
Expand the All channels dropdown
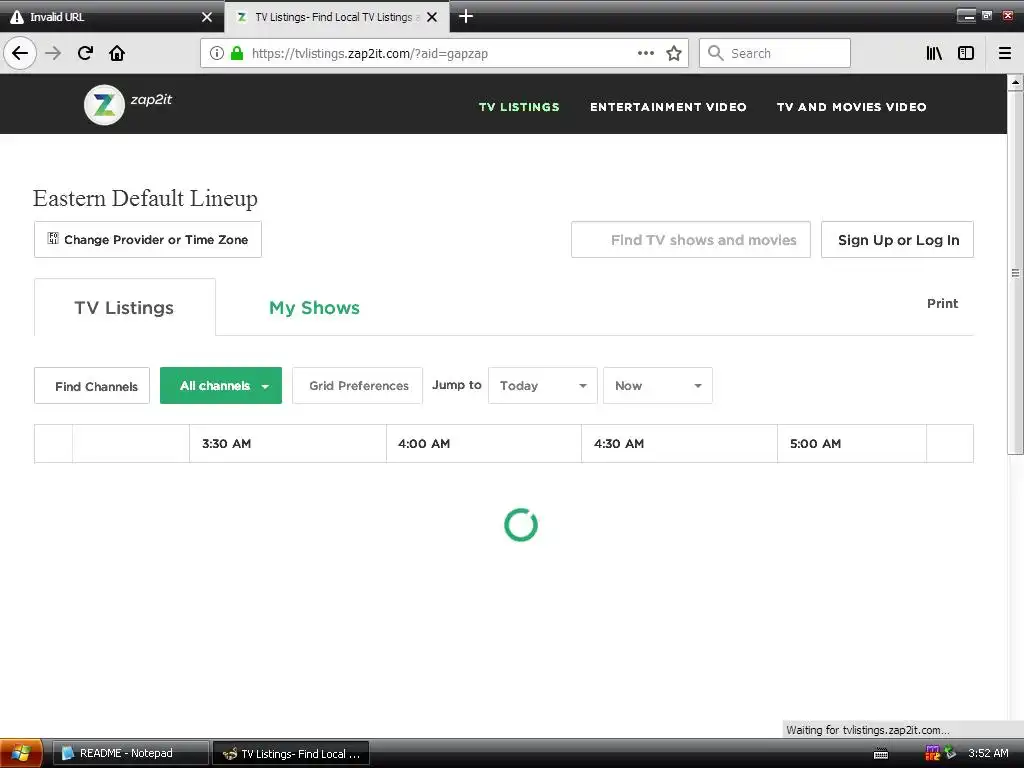point(221,386)
